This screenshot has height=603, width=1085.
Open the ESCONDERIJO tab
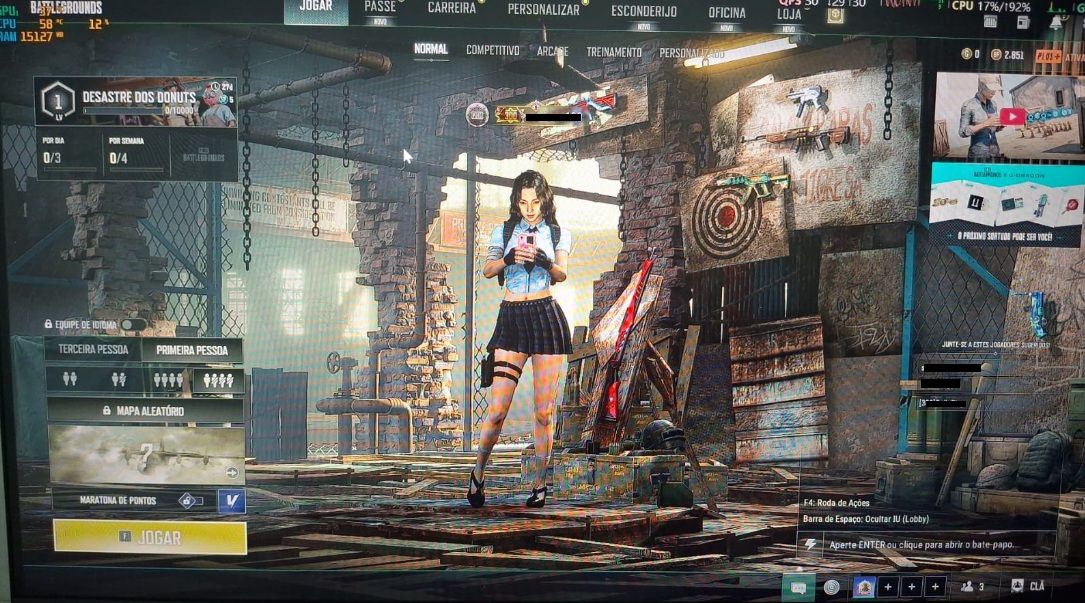644,12
